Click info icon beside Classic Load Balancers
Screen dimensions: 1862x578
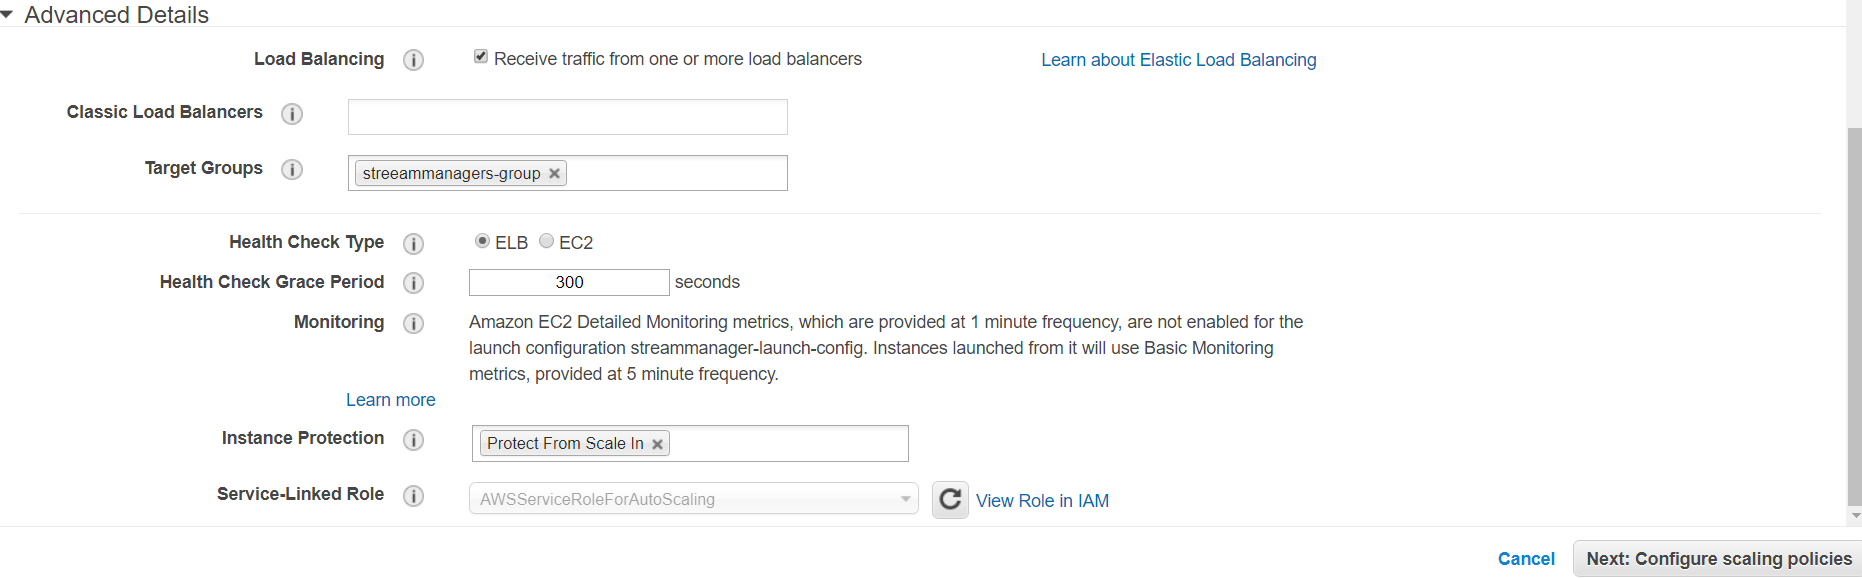tap(292, 113)
